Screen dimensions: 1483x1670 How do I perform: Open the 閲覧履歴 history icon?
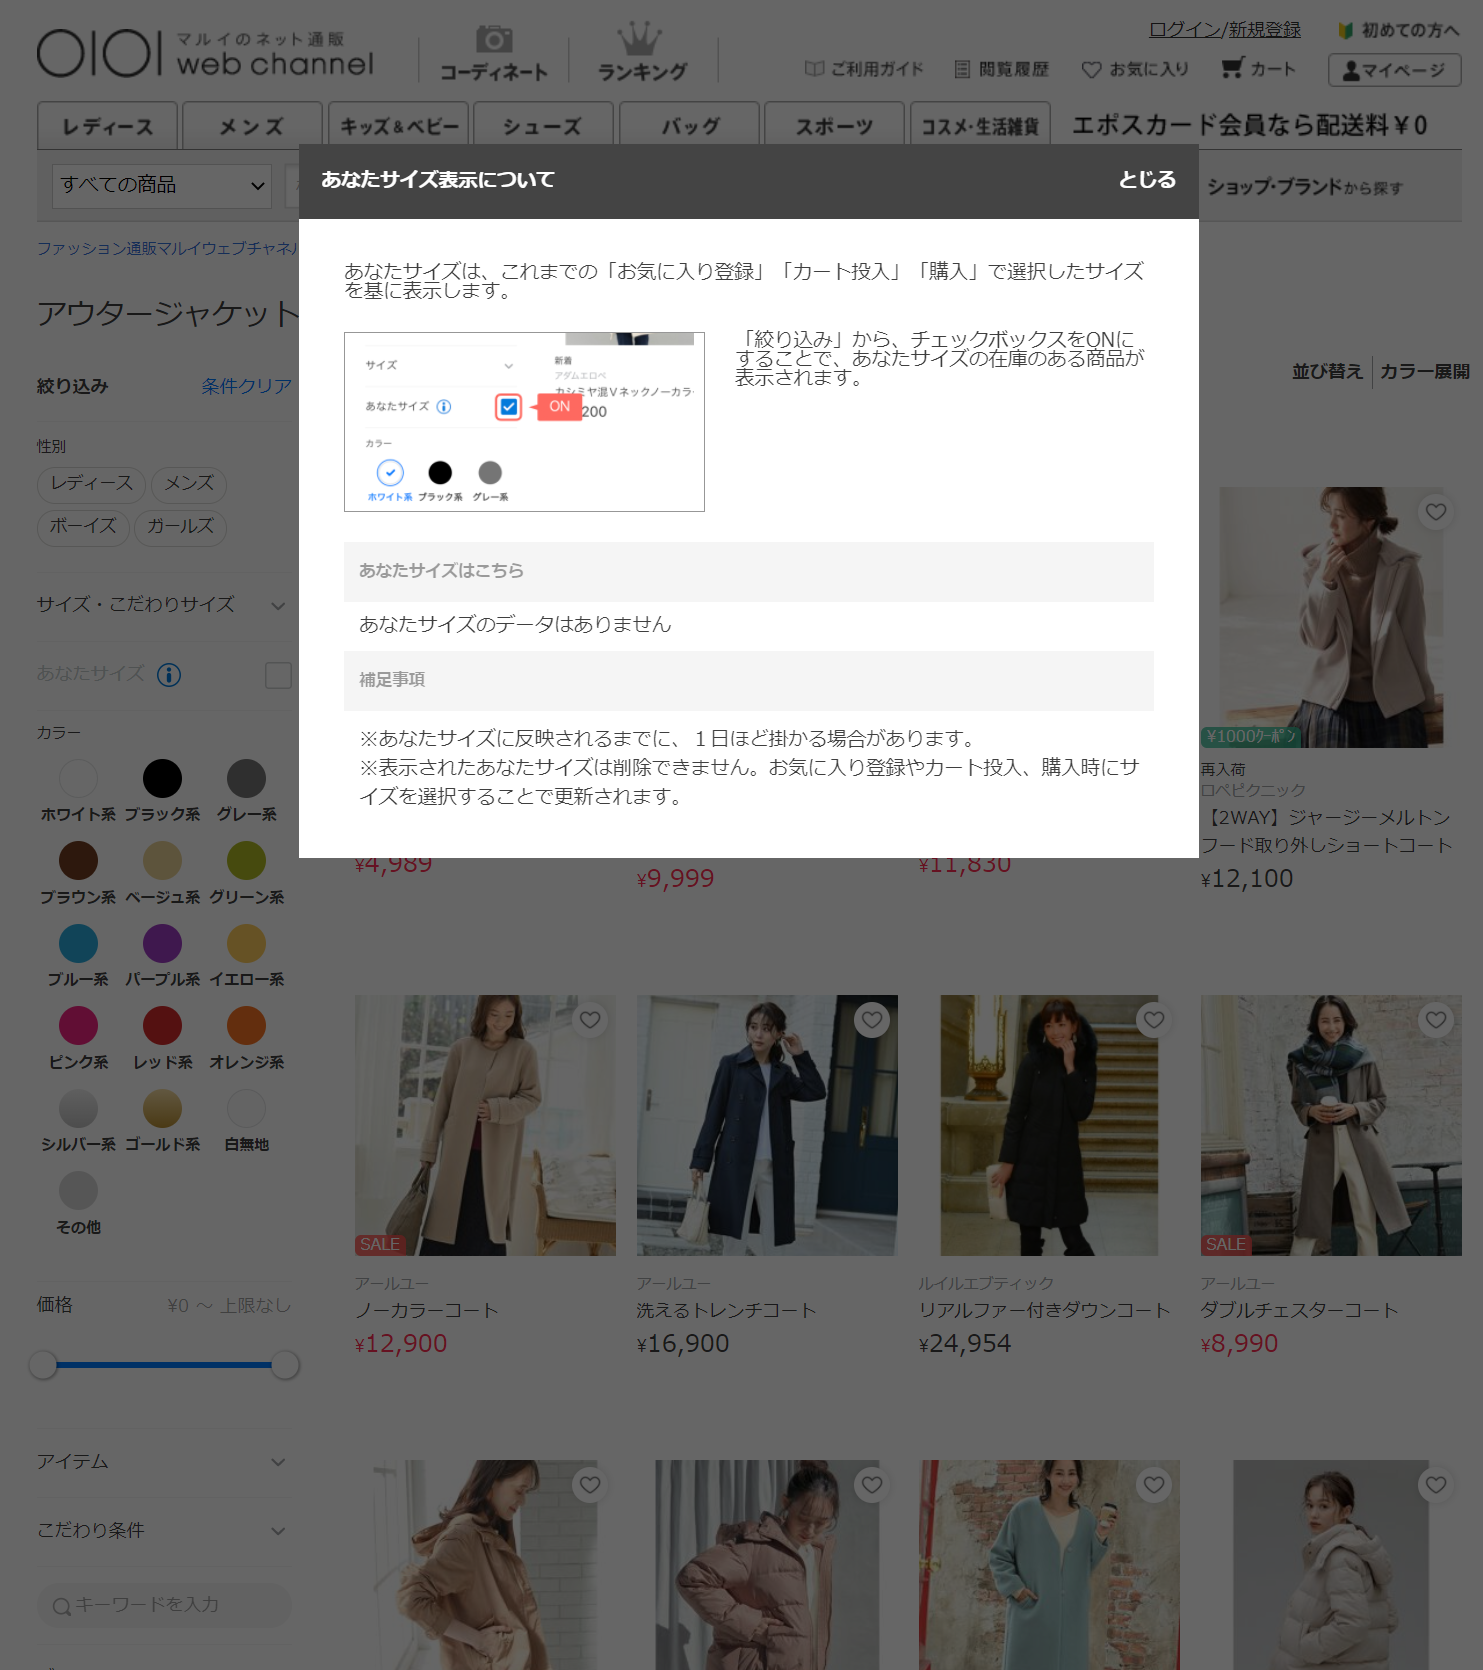tap(962, 69)
